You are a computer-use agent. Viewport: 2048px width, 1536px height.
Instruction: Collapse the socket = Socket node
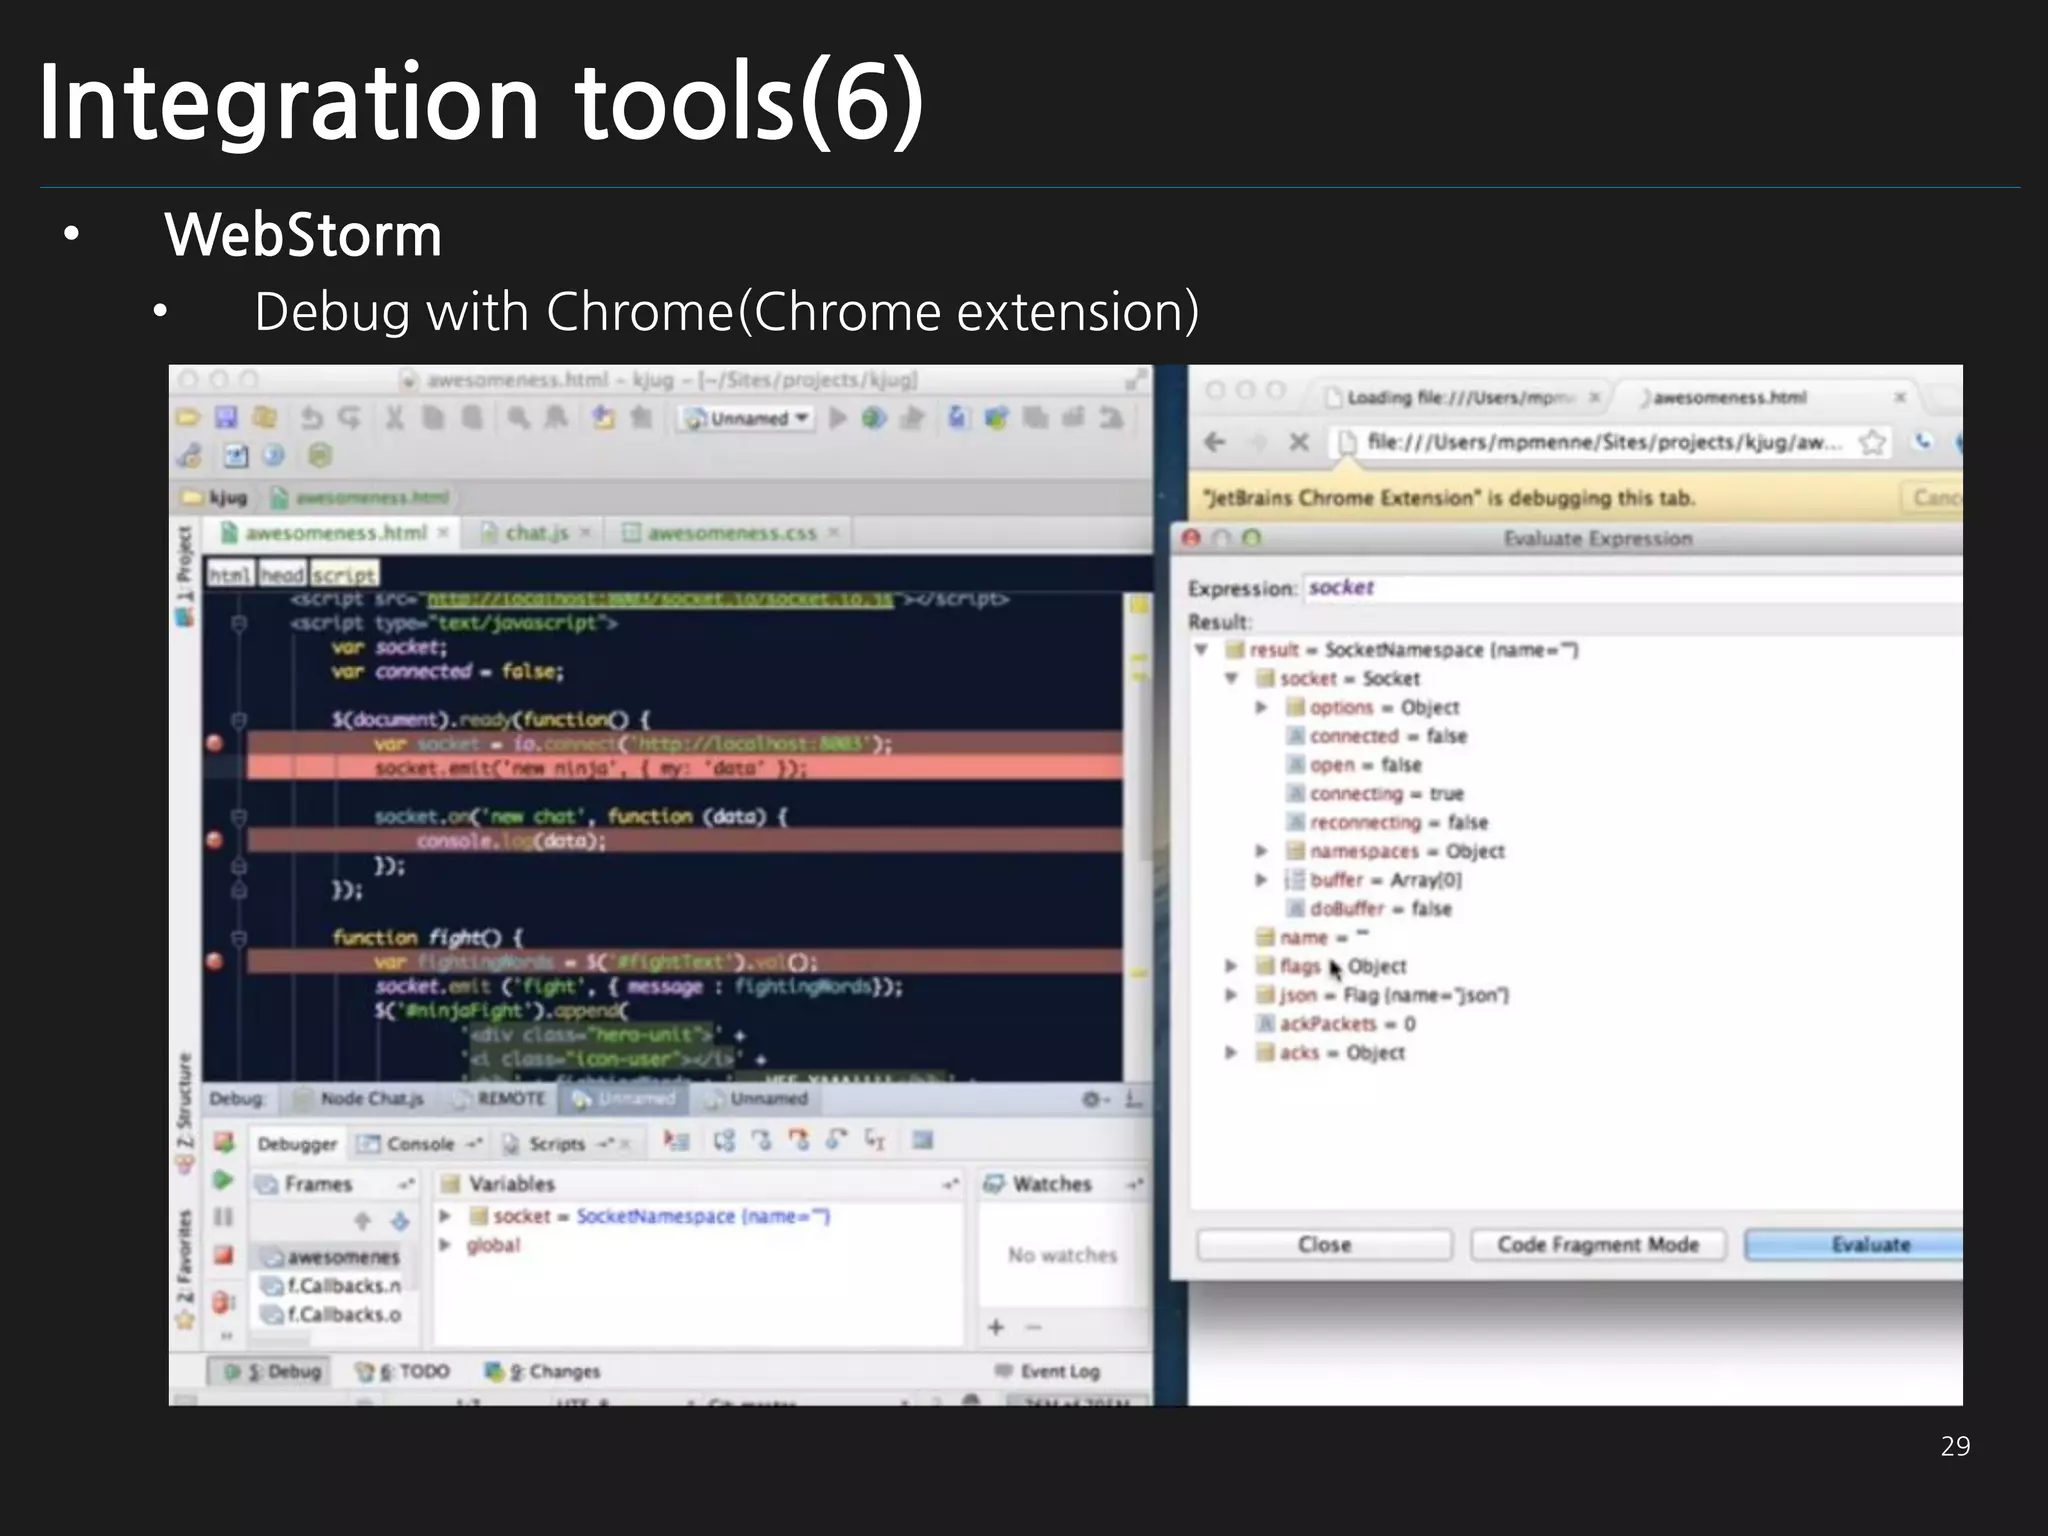1232,679
